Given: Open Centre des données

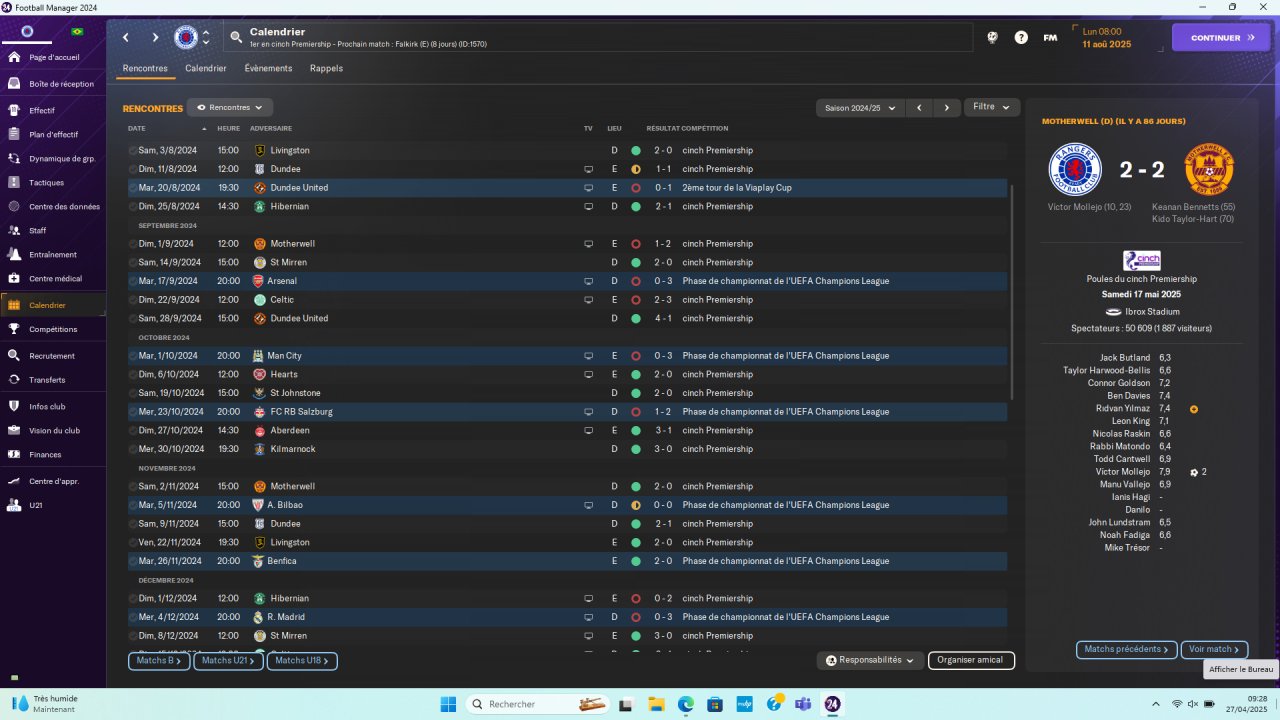Looking at the screenshot, I should 64,206.
